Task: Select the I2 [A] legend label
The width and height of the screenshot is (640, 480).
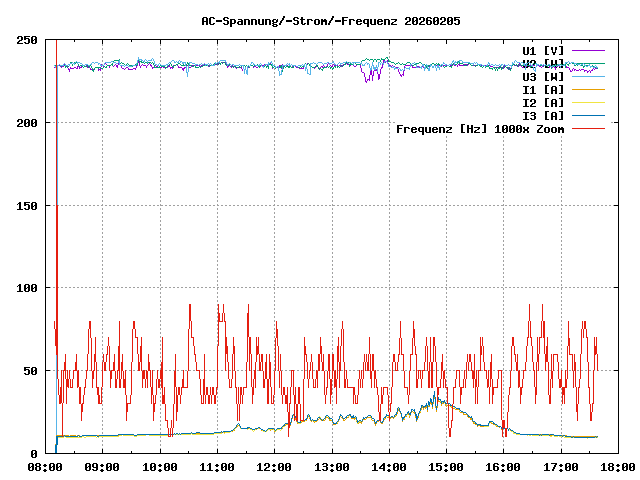Action: point(543,102)
